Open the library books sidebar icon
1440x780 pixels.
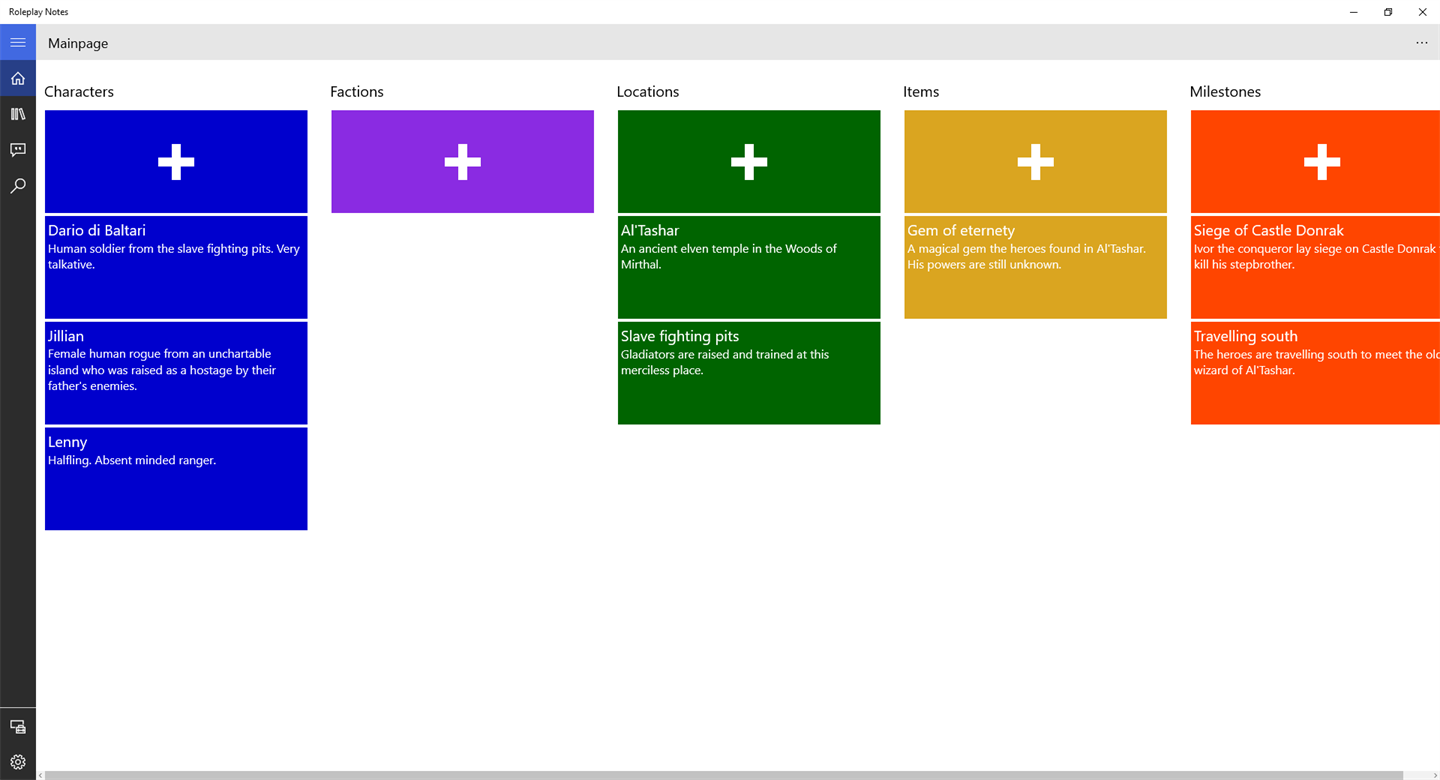tap(18, 114)
